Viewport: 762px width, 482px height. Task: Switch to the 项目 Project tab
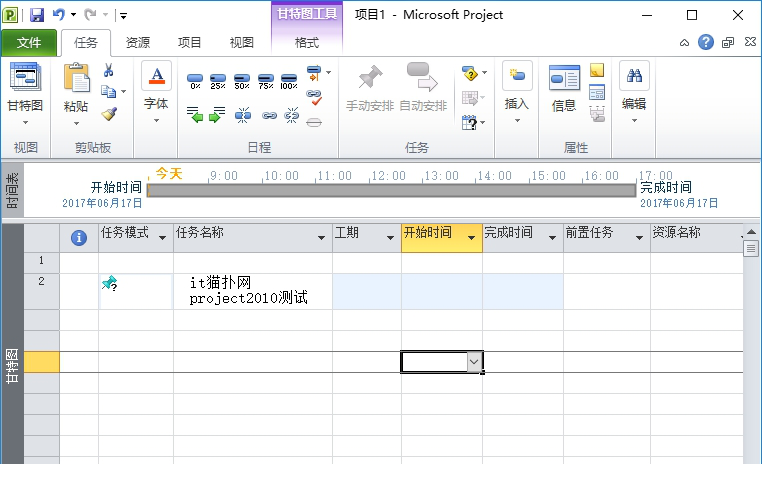click(190, 43)
